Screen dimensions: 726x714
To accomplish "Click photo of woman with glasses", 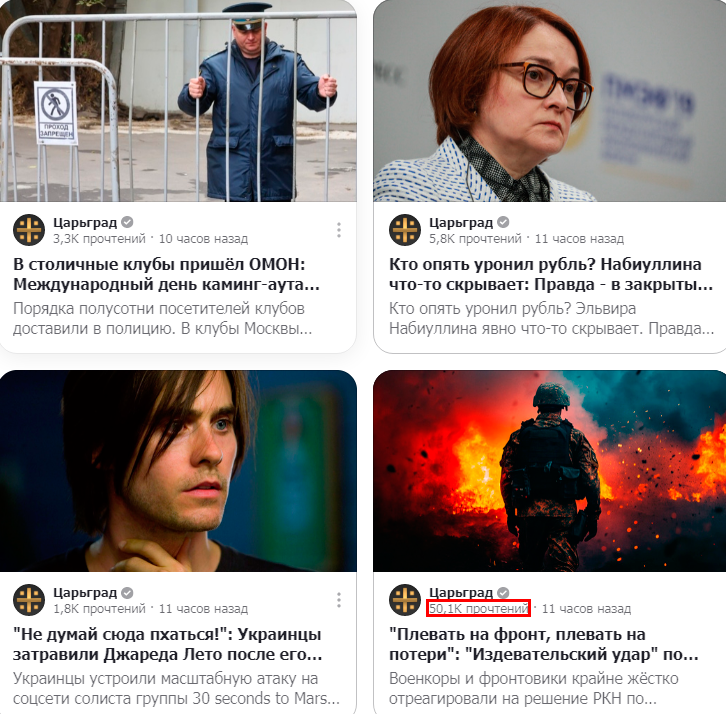I will point(550,100).
